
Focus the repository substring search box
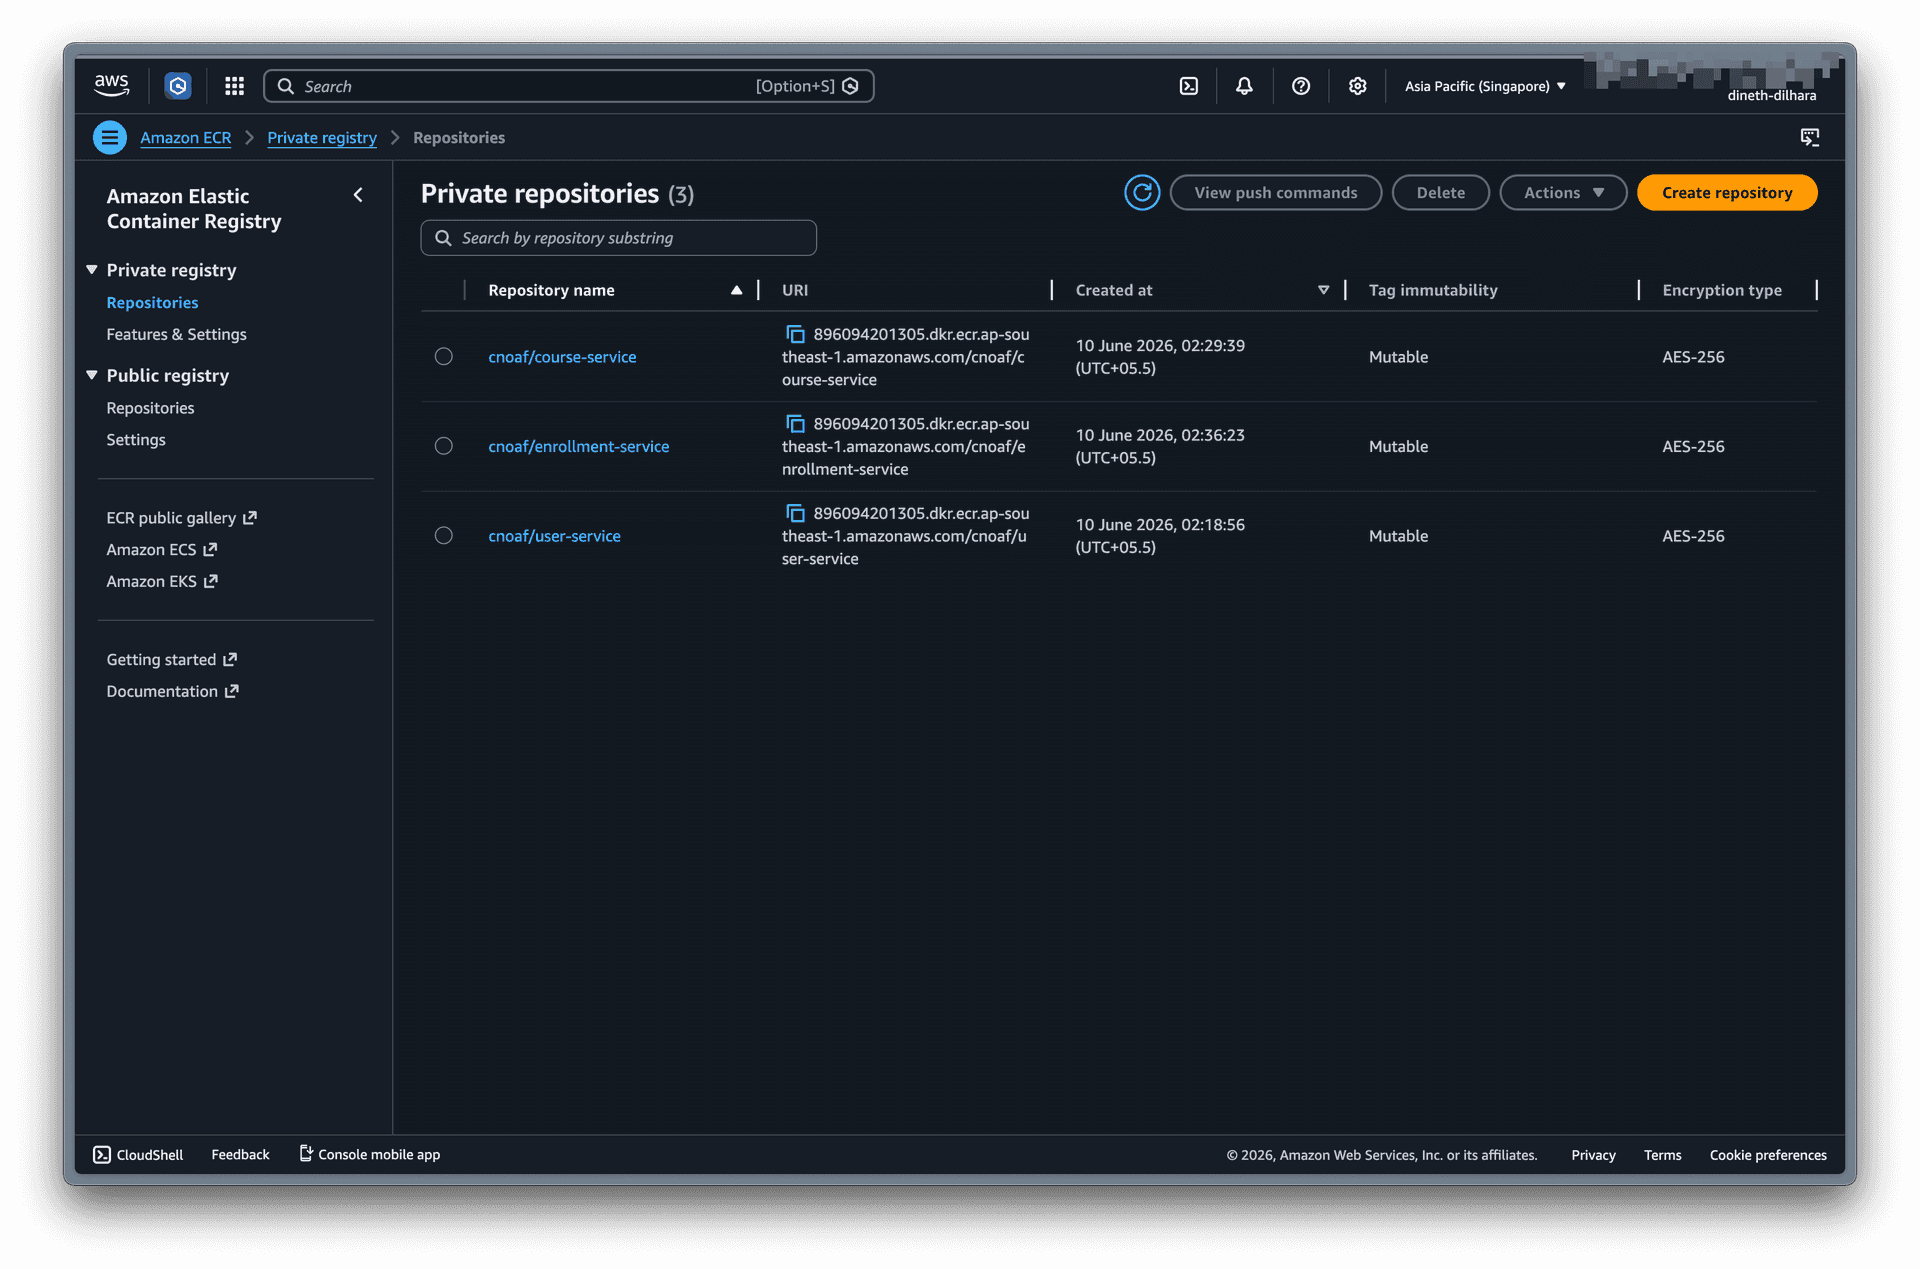click(618, 238)
